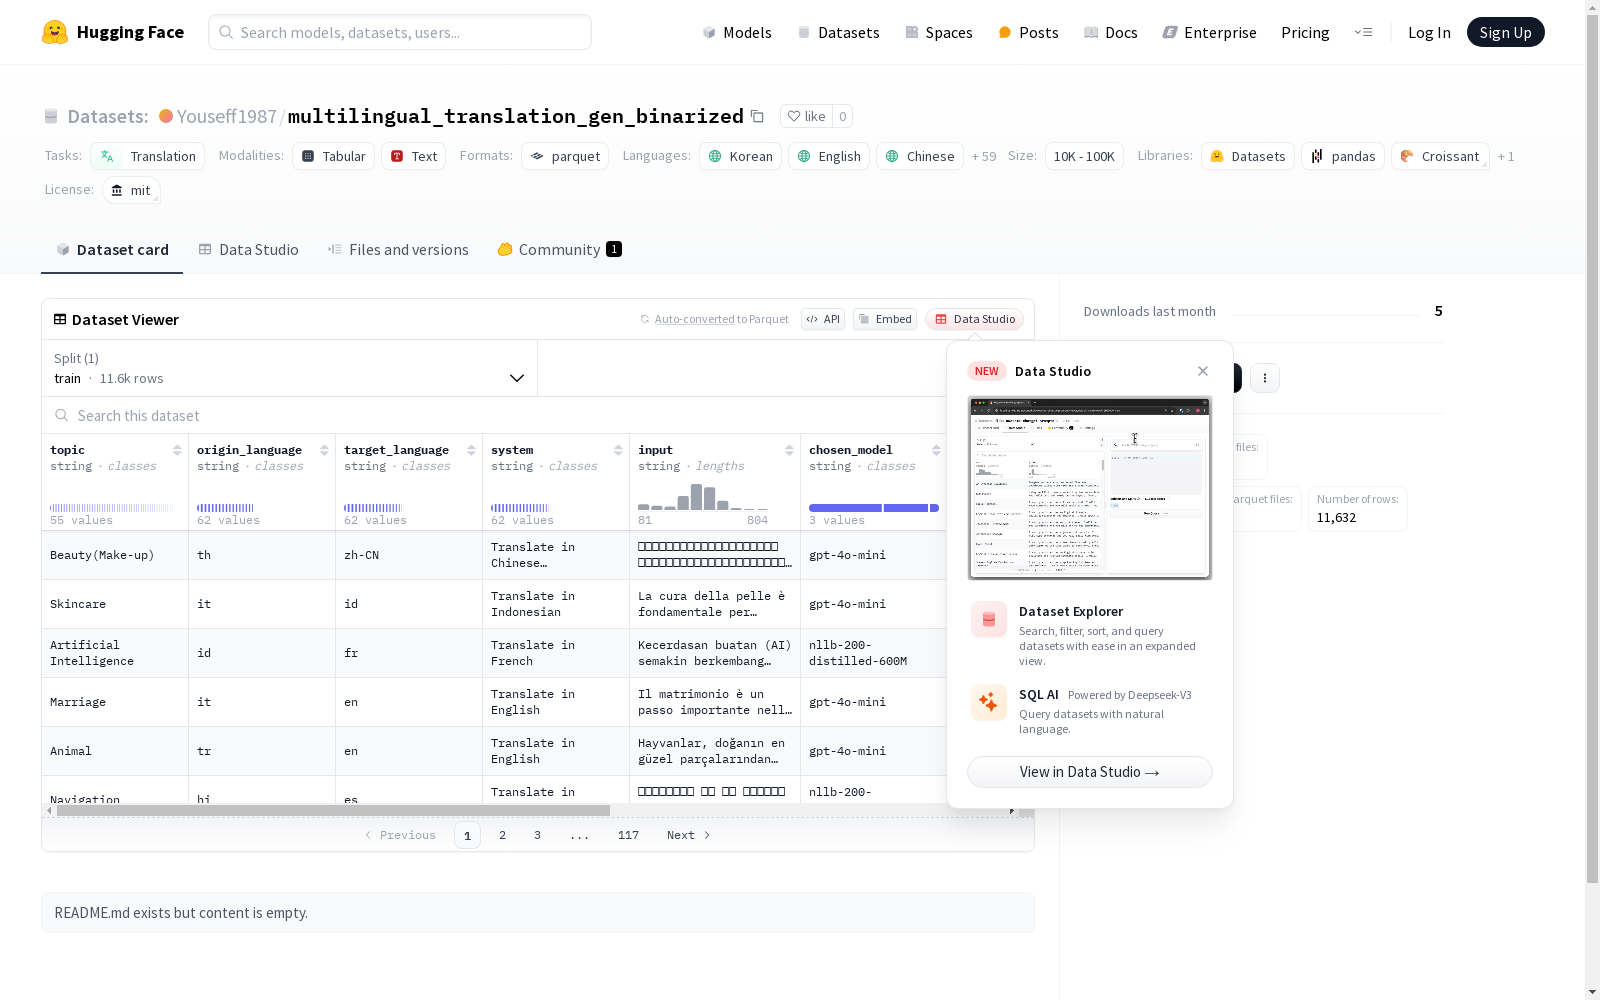The image size is (1600, 1000).
Task: Click the API button
Action: [823, 319]
